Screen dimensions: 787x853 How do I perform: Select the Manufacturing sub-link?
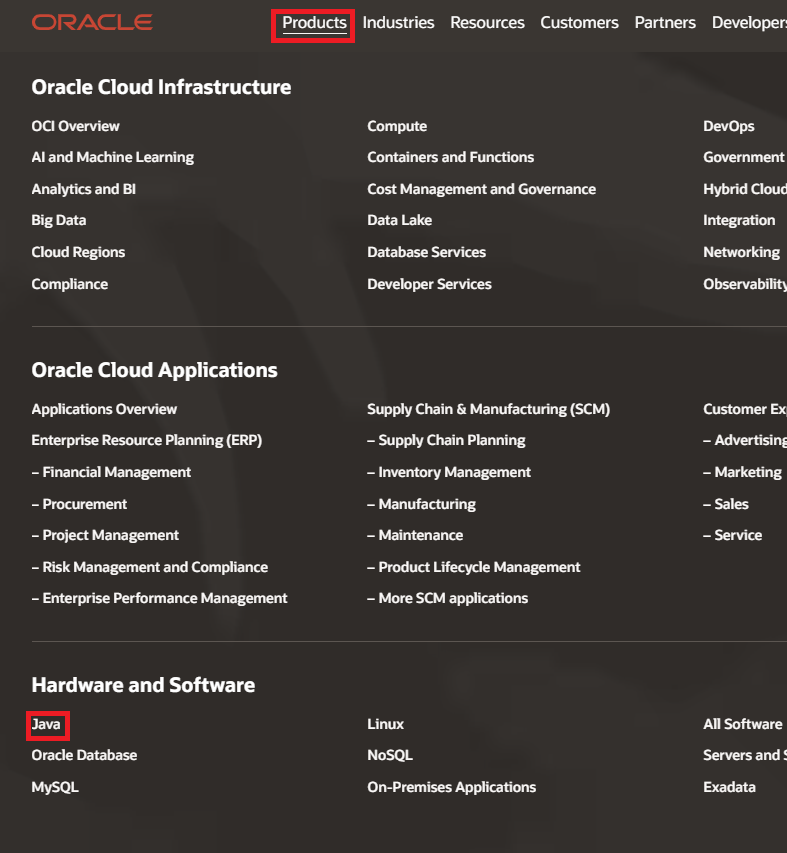(x=422, y=504)
